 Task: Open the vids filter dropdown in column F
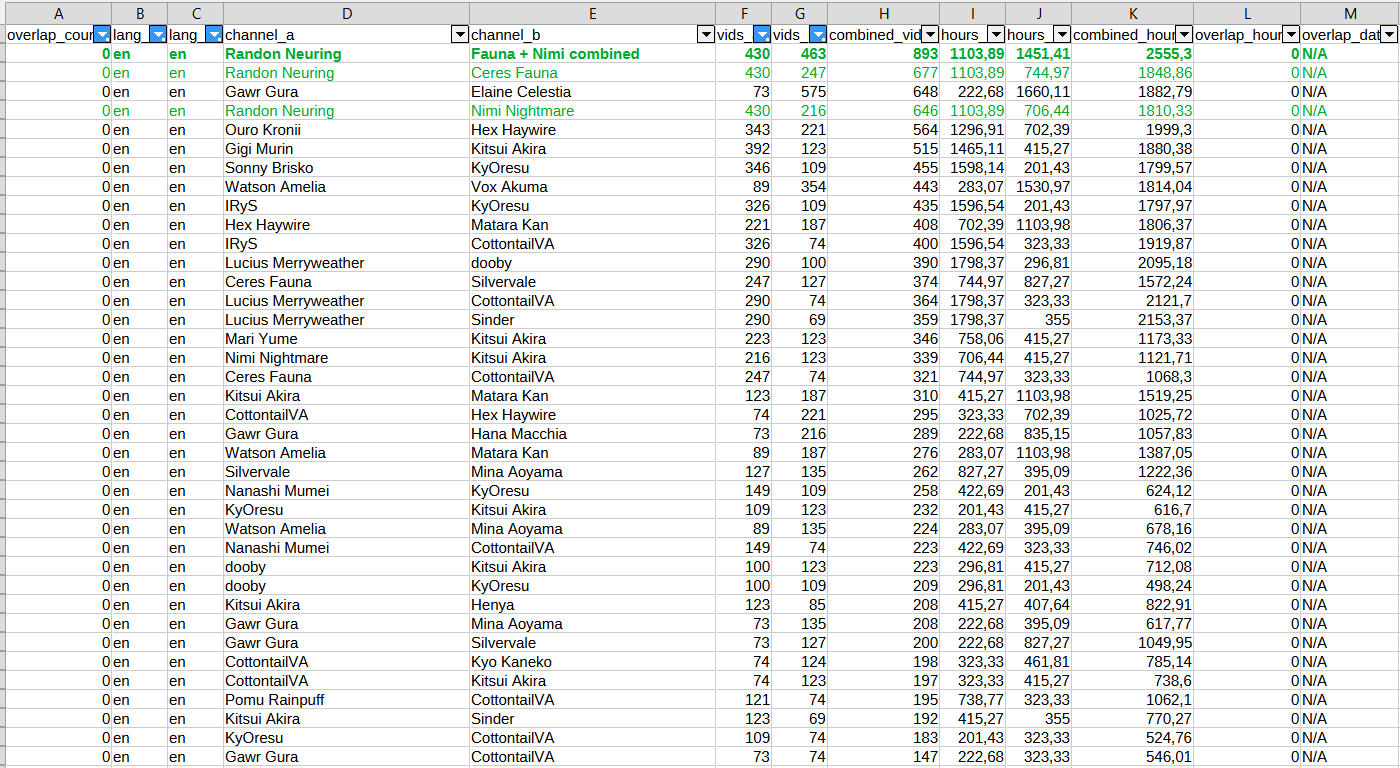762,35
